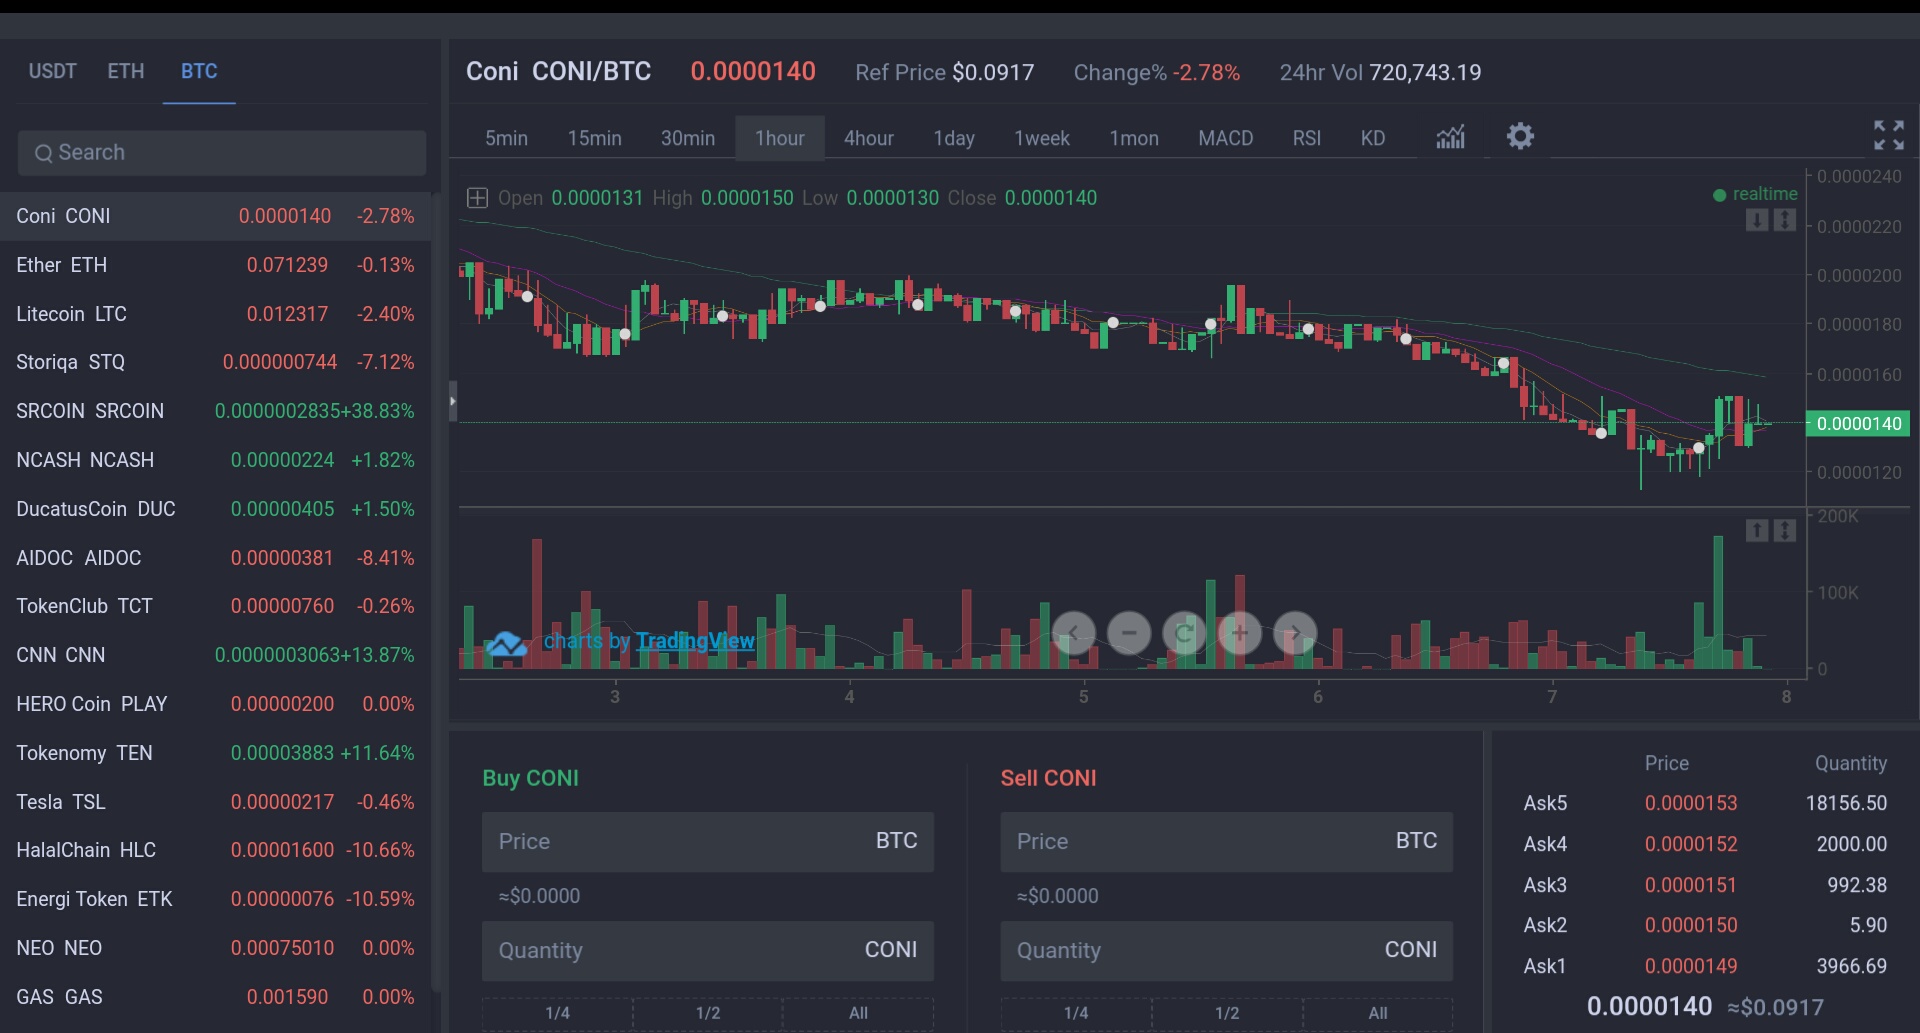The image size is (1920, 1033).
Task: Expand the OHLC legend plus box
Action: coord(477,198)
